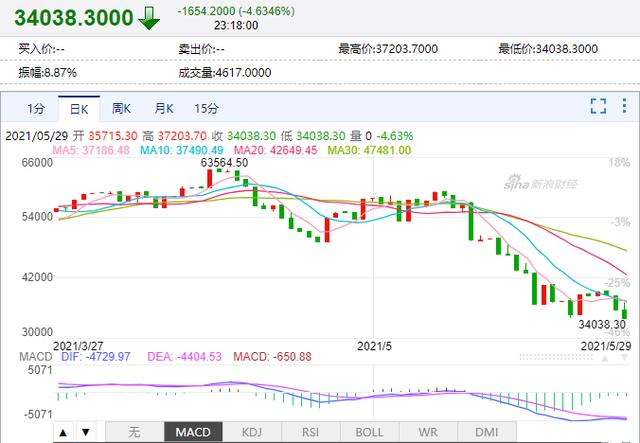Click the change value -1654.2000 (-4.6346%)
Viewport: 640px width, 443px height.
pyautogui.click(x=236, y=11)
